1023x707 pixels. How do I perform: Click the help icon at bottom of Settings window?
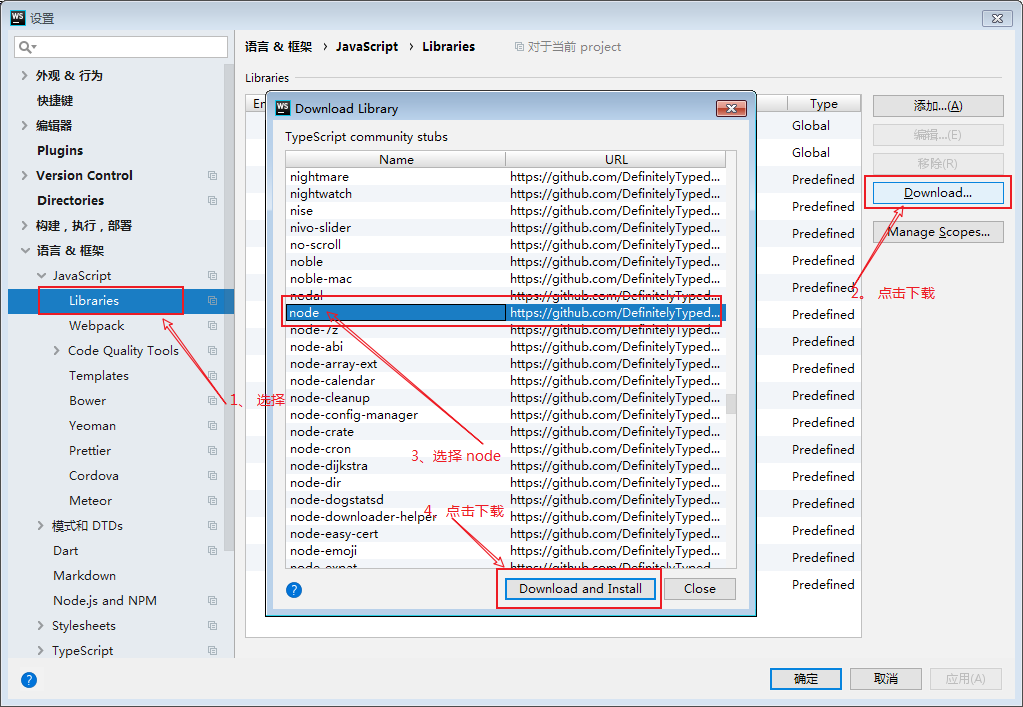click(x=29, y=680)
